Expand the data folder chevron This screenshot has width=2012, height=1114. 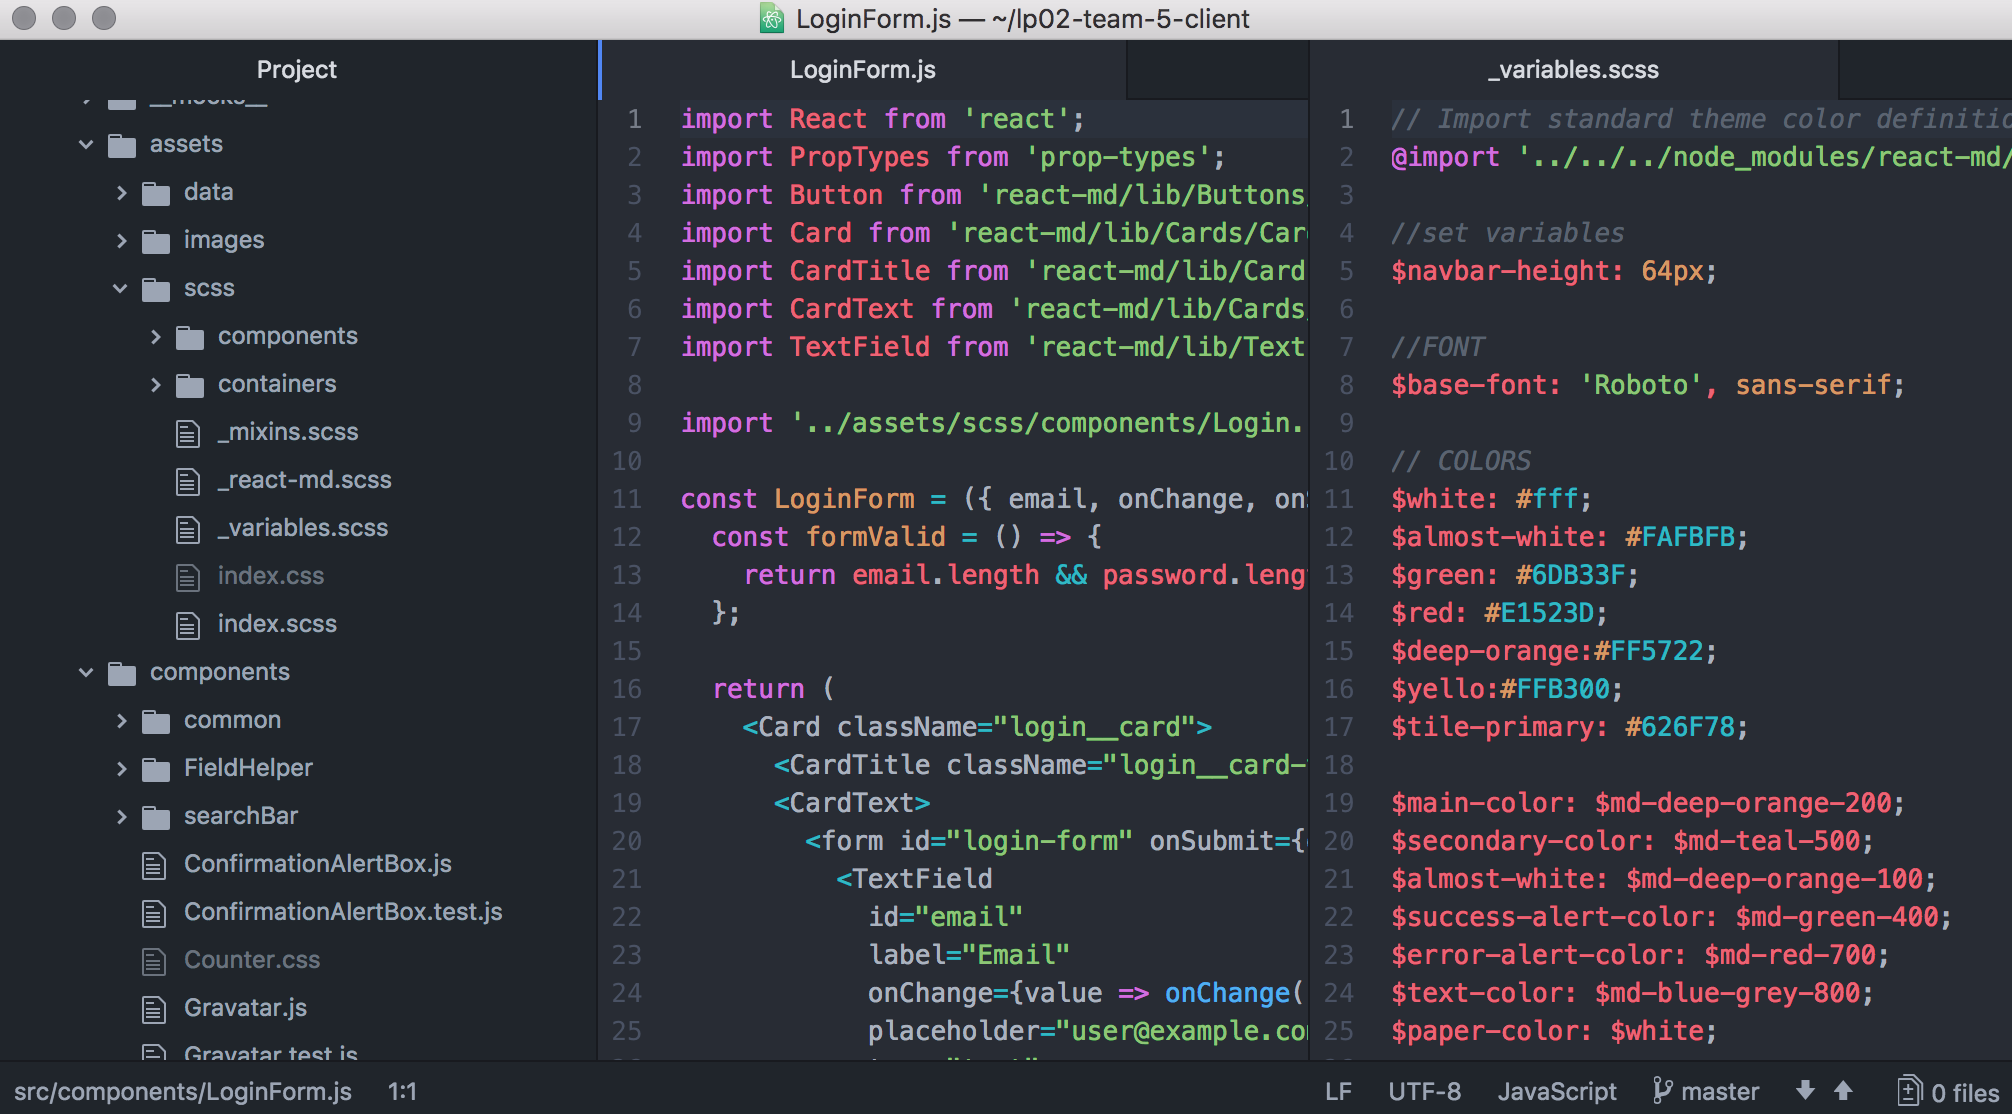(121, 193)
